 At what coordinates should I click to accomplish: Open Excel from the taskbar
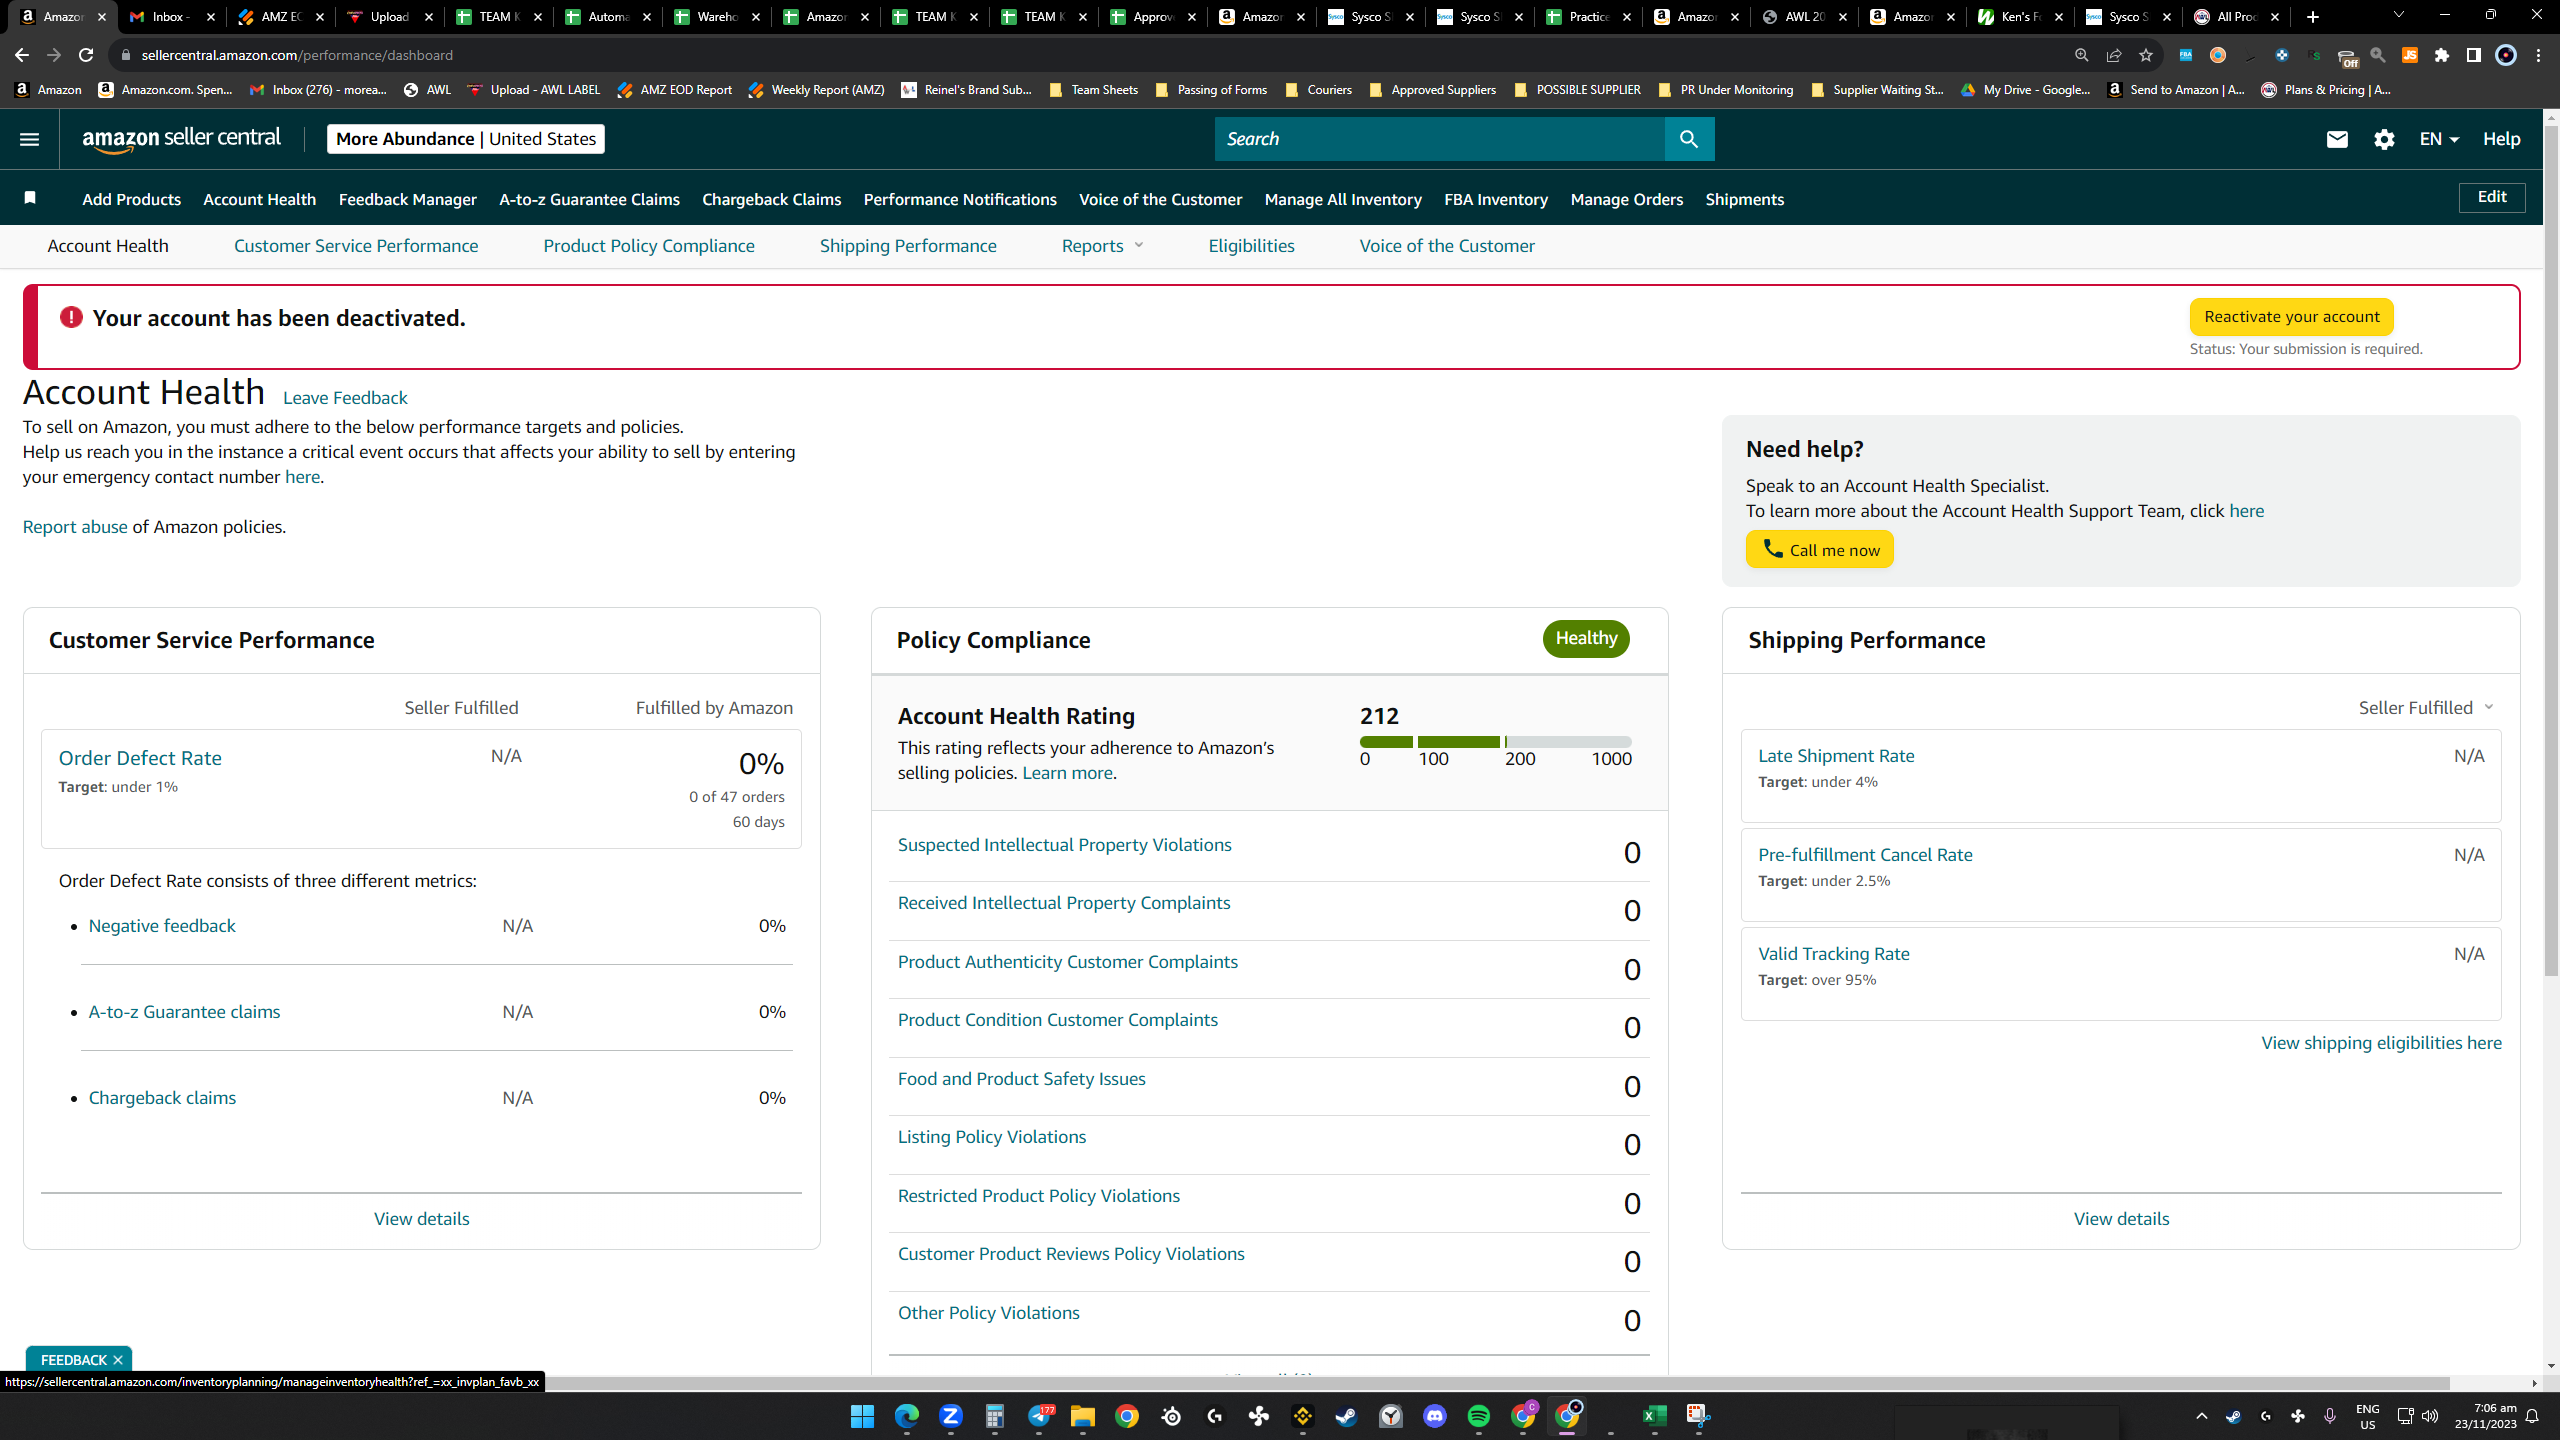[1654, 1416]
